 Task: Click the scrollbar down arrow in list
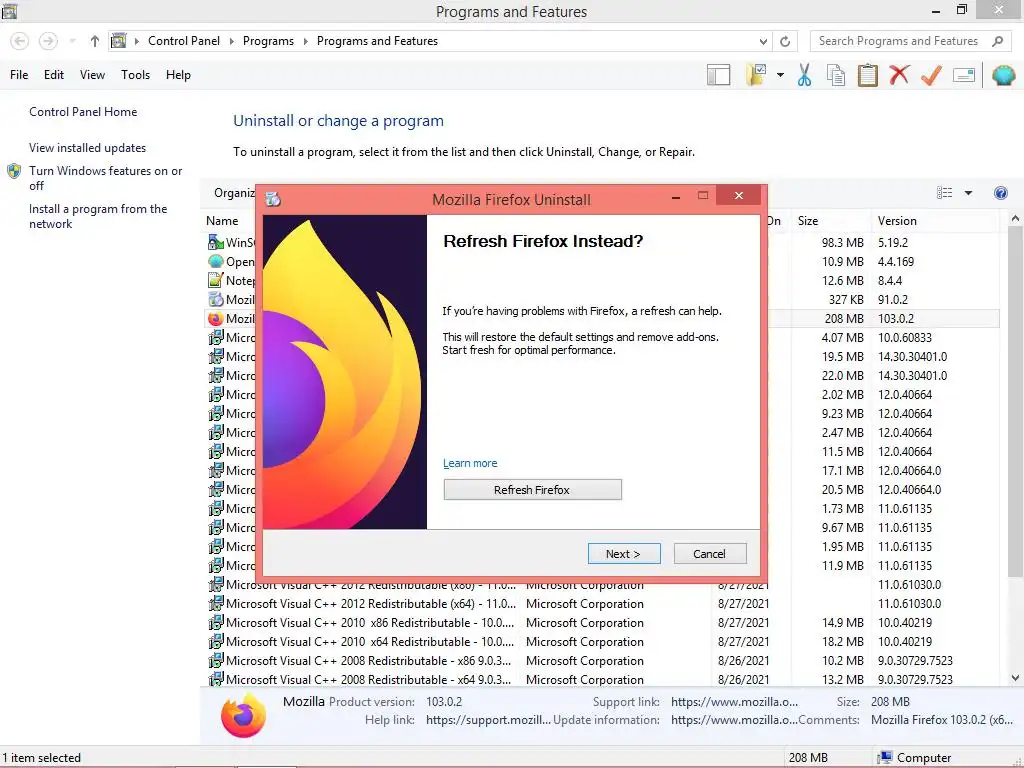[1015, 678]
